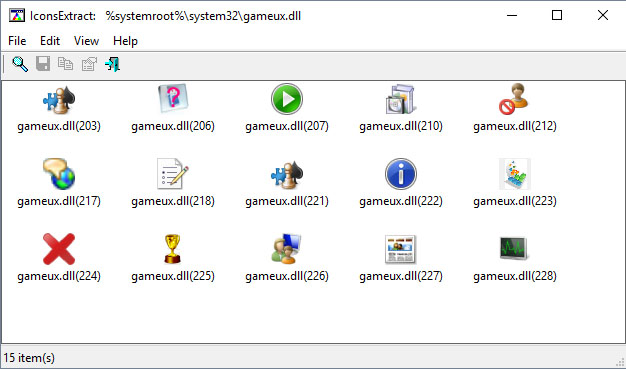The image size is (626, 369).
Task: Minimize the IconsExtract window
Action: [511, 16]
